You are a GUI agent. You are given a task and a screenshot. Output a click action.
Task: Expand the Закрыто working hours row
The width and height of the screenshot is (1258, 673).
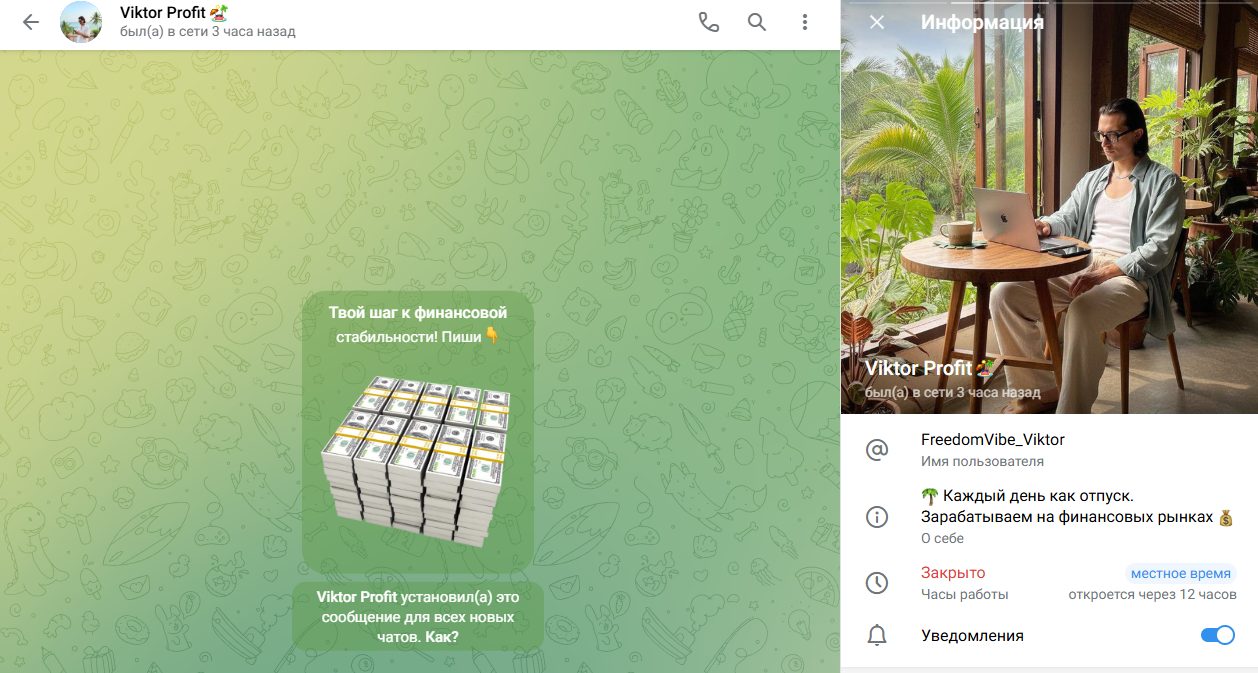pyautogui.click(x=1049, y=583)
